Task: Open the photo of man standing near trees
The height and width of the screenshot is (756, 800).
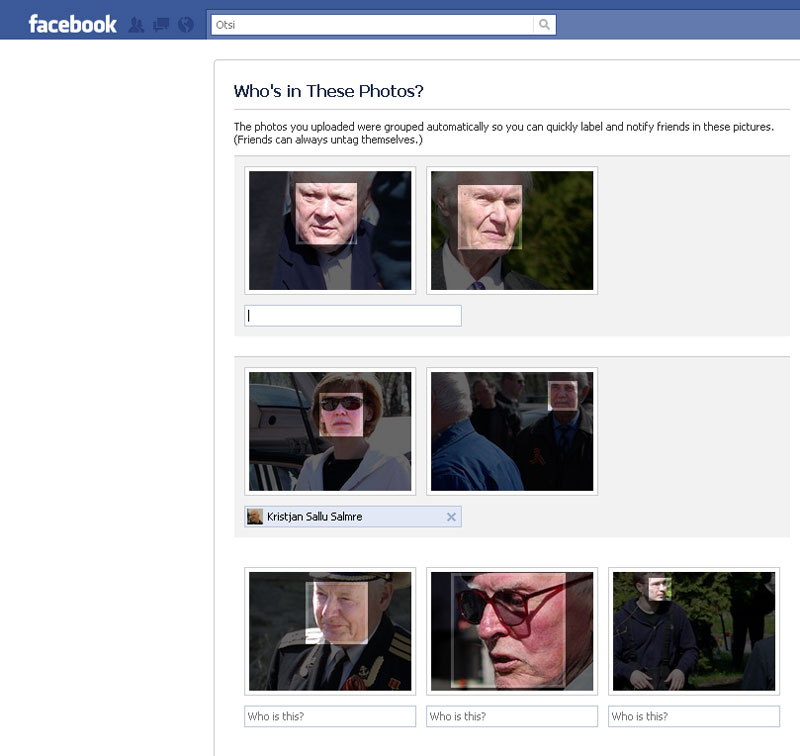Action: (x=694, y=631)
